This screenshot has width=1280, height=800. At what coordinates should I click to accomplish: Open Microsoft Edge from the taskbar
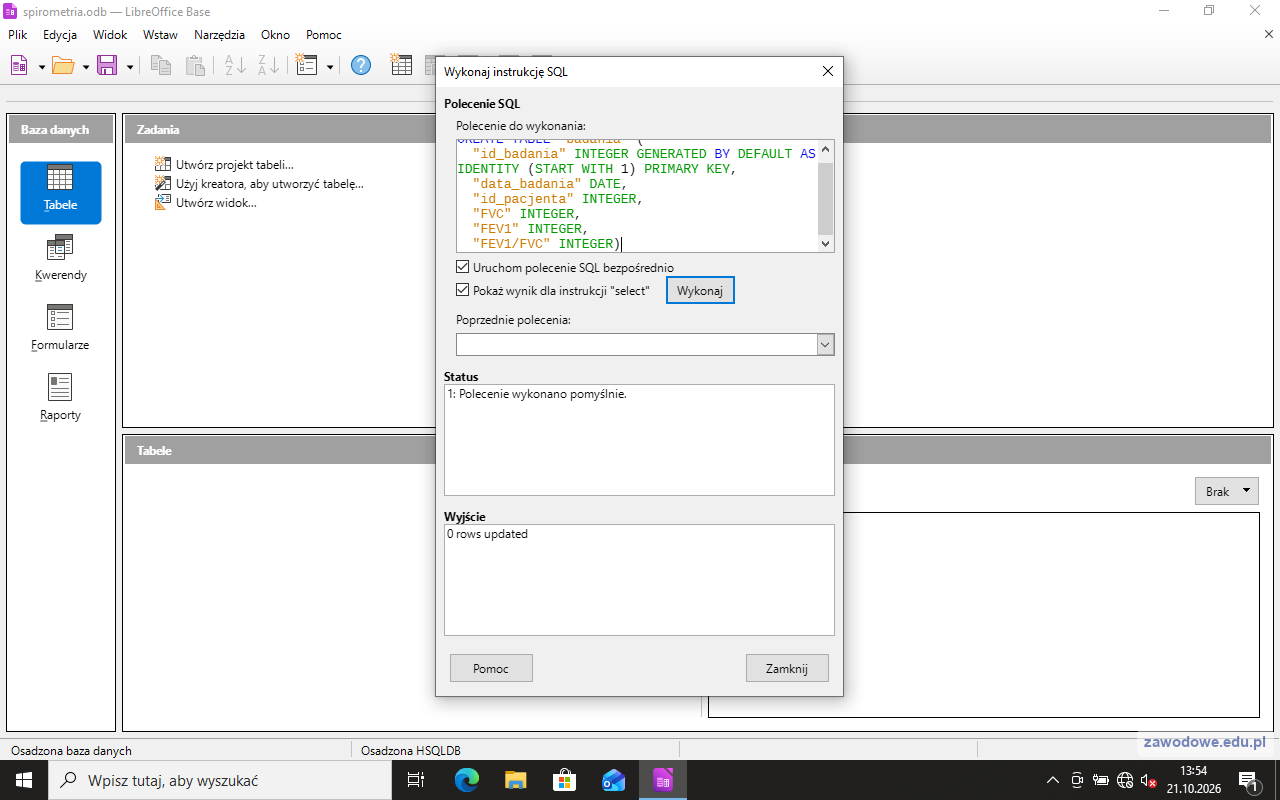pos(467,780)
